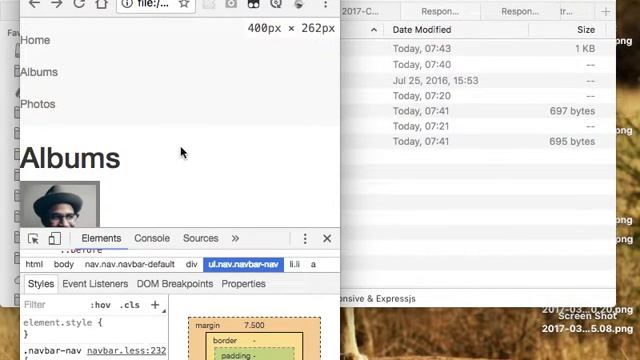
Task: Select the Finder row dated Jul 25, 2016, 15:53
Action: (x=478, y=80)
